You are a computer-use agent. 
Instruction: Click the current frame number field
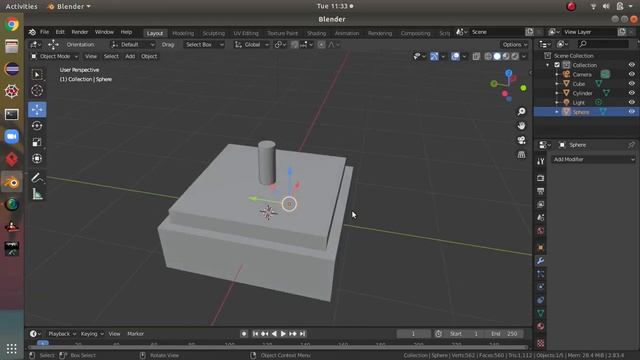(413, 334)
